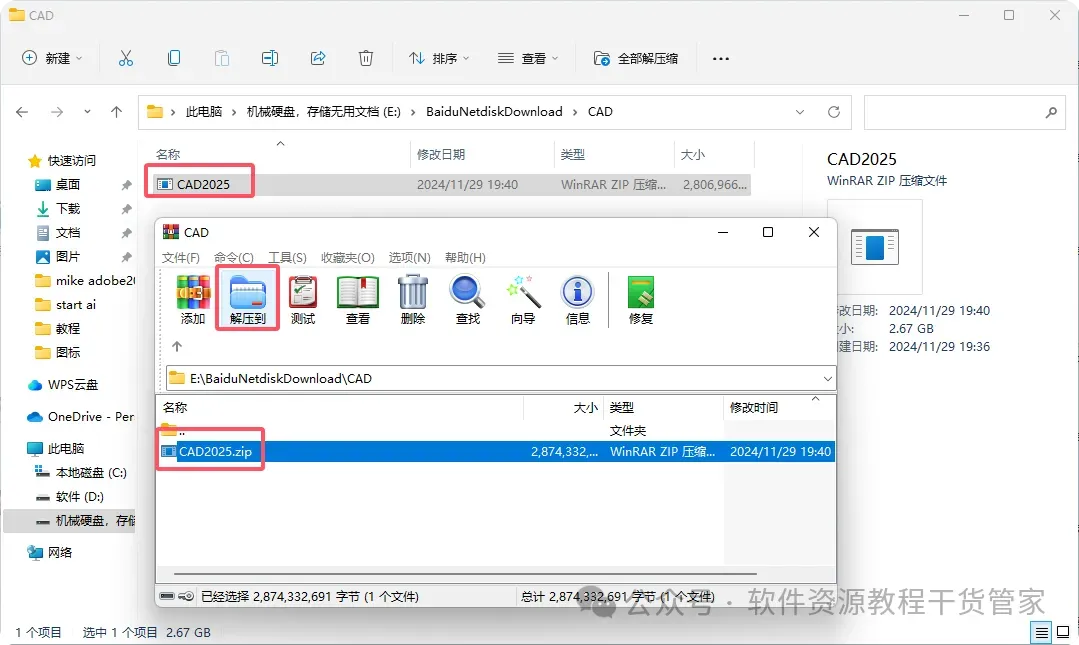Open the 教程 folder in sidebar

67,328
